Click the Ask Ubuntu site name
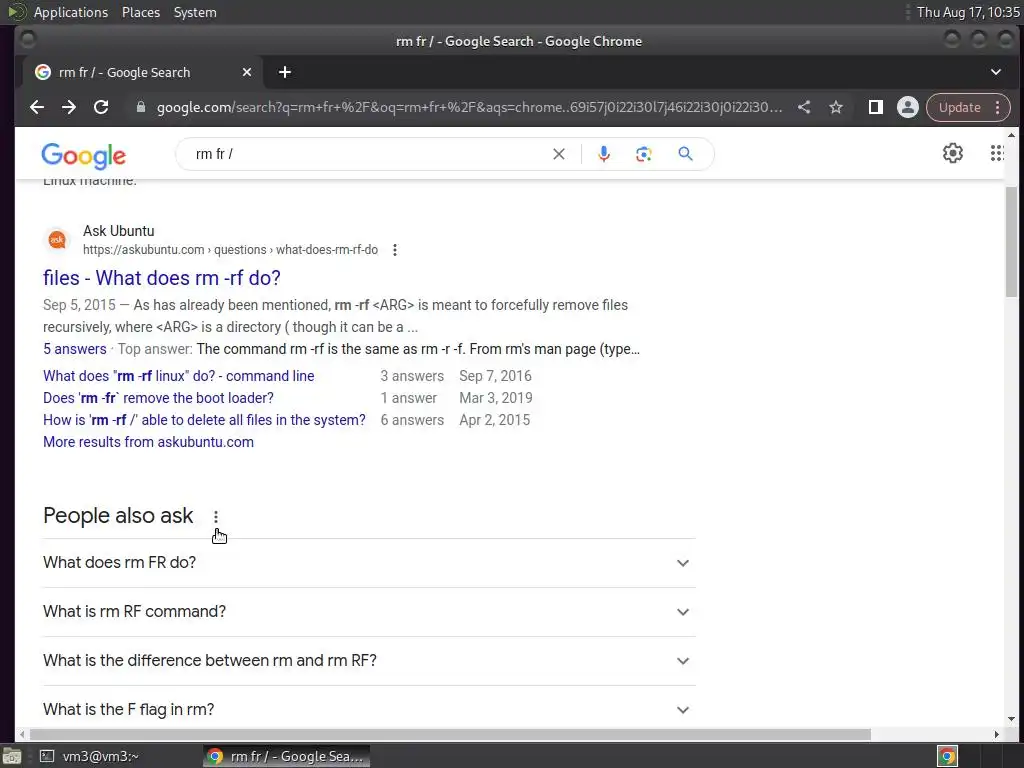 click(x=118, y=231)
